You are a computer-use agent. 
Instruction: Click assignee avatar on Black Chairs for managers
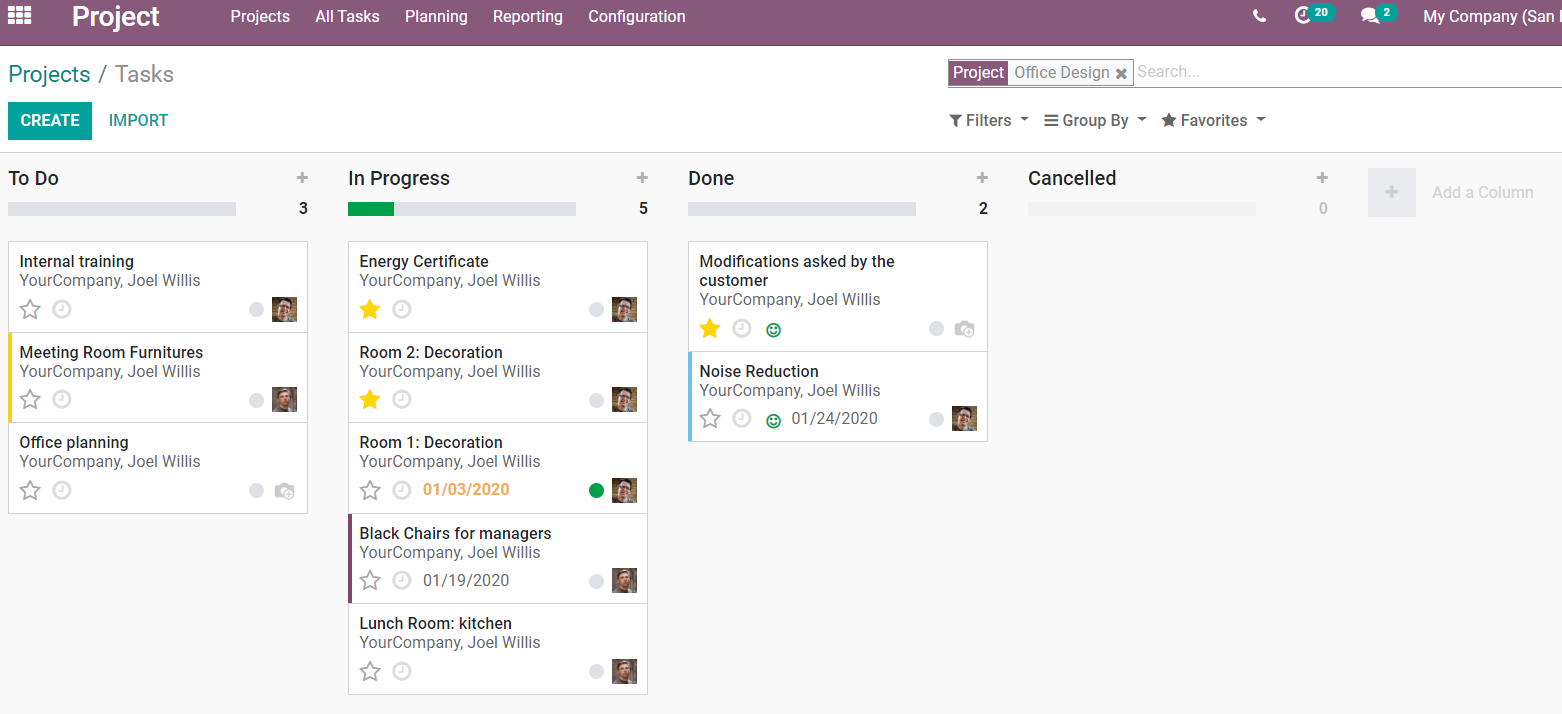click(x=624, y=580)
